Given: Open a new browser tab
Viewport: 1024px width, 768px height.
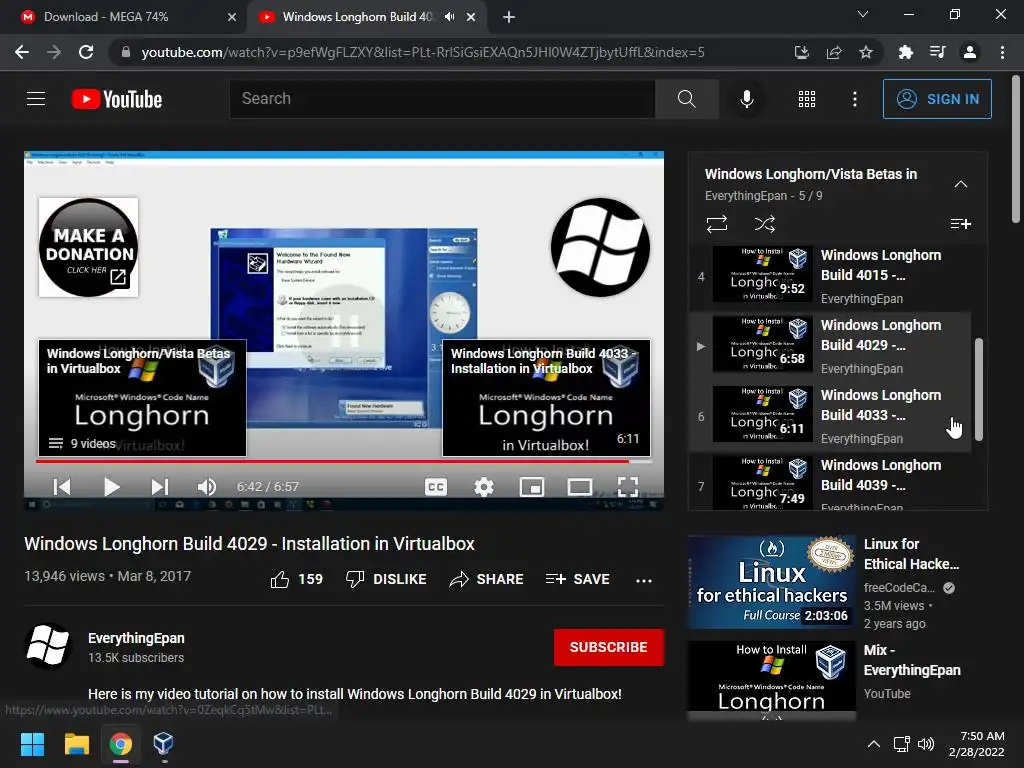Looking at the screenshot, I should click(509, 17).
